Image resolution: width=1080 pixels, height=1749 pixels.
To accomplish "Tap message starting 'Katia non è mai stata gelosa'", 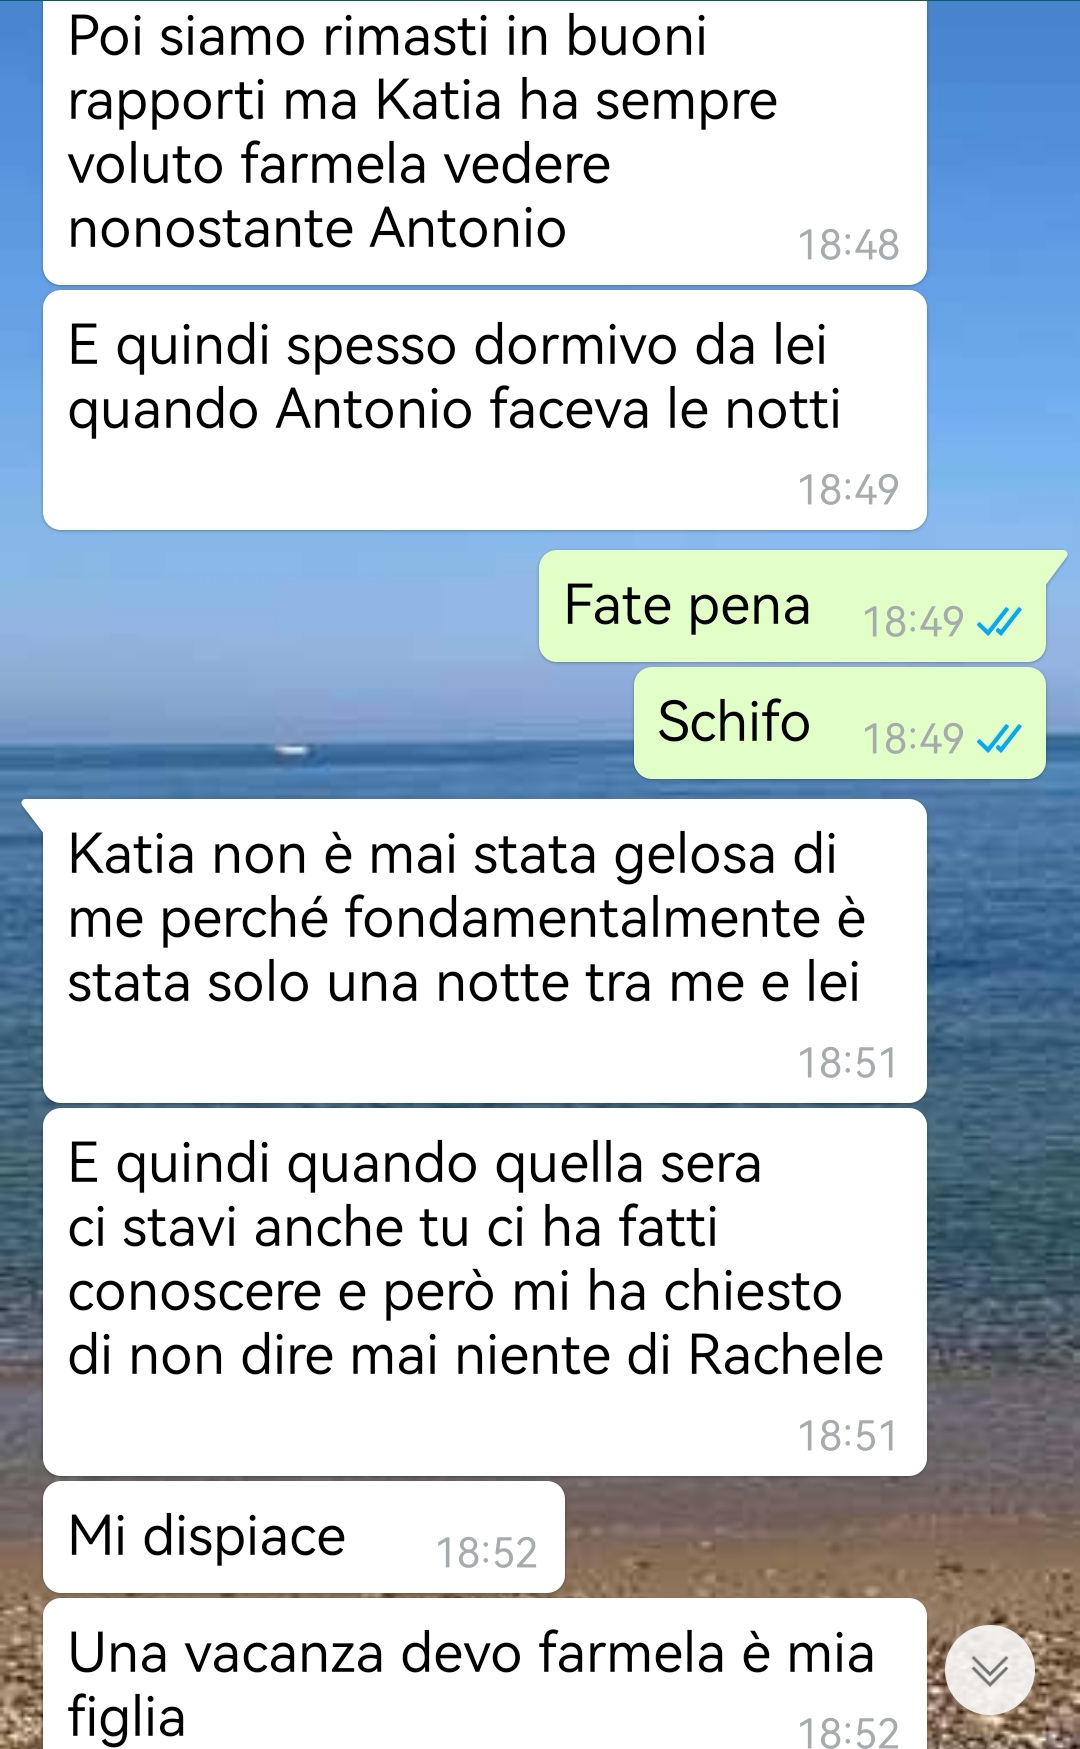I will (x=485, y=951).
